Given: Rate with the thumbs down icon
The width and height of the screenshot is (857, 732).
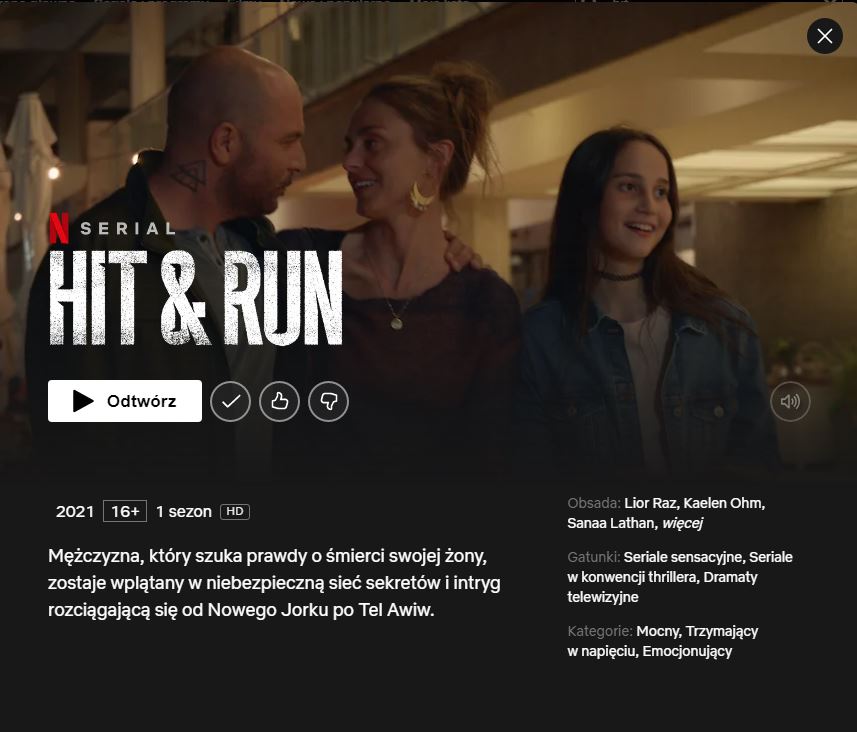Looking at the screenshot, I should click(x=328, y=401).
